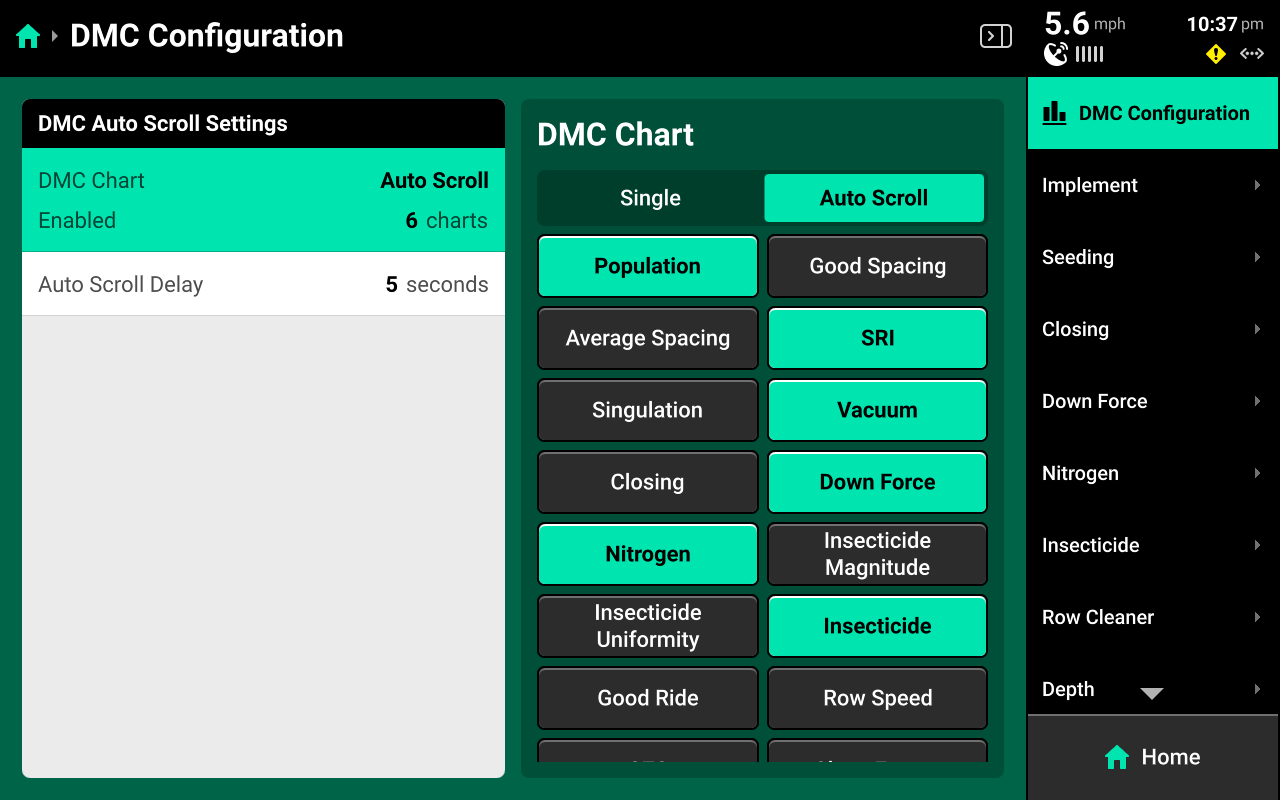Disable the Insecticide chart

[x=877, y=626]
